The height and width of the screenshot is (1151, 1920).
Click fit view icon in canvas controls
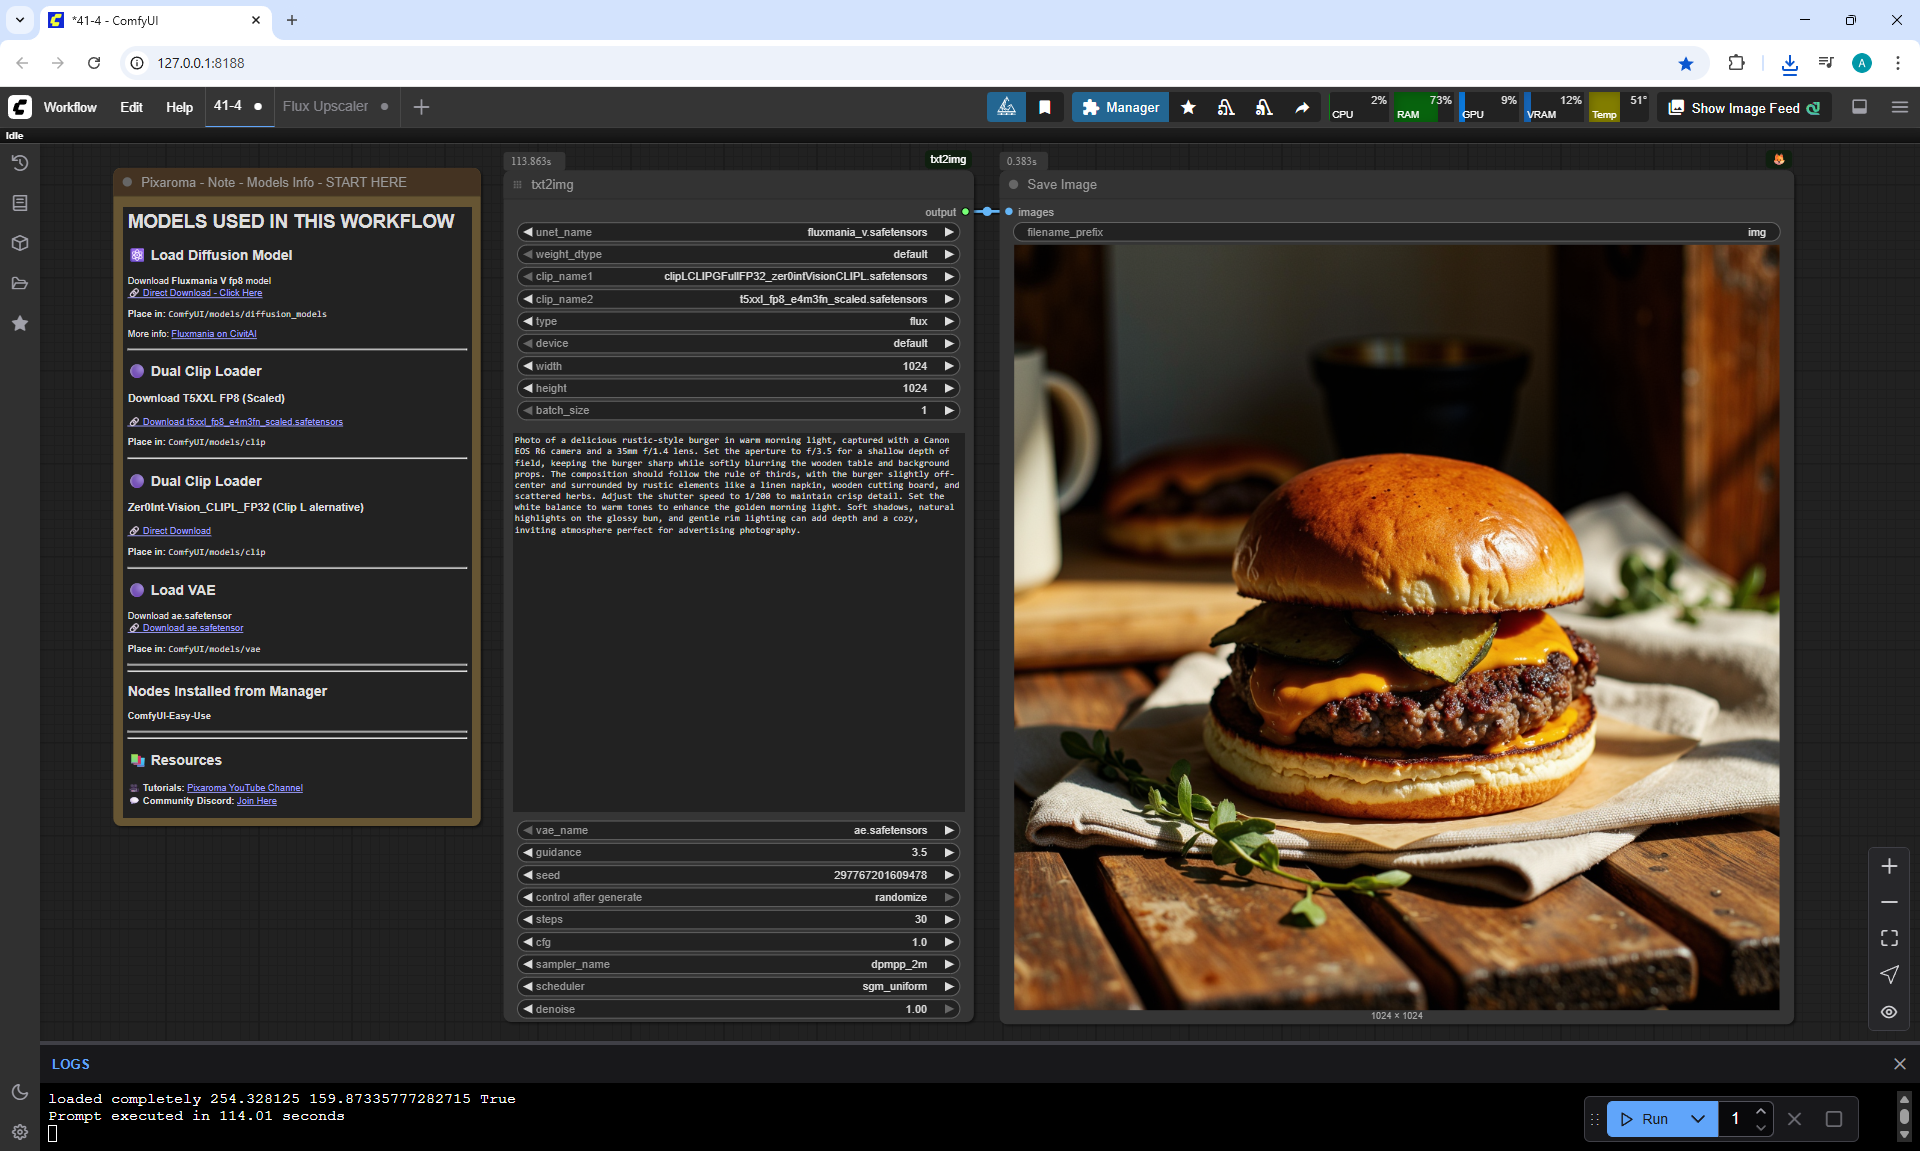pos(1889,938)
